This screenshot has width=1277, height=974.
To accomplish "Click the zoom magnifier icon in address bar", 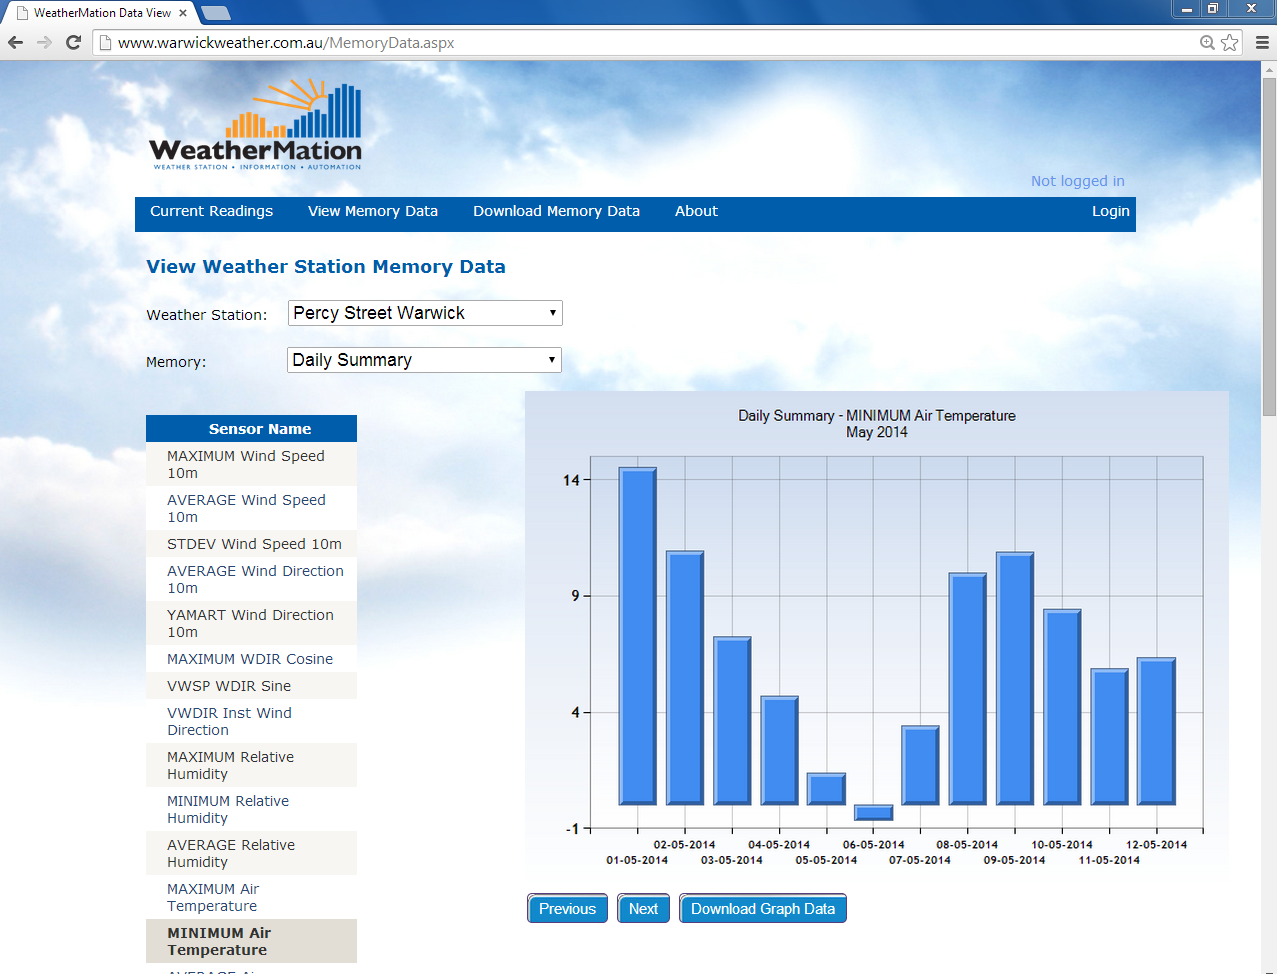I will (x=1207, y=42).
